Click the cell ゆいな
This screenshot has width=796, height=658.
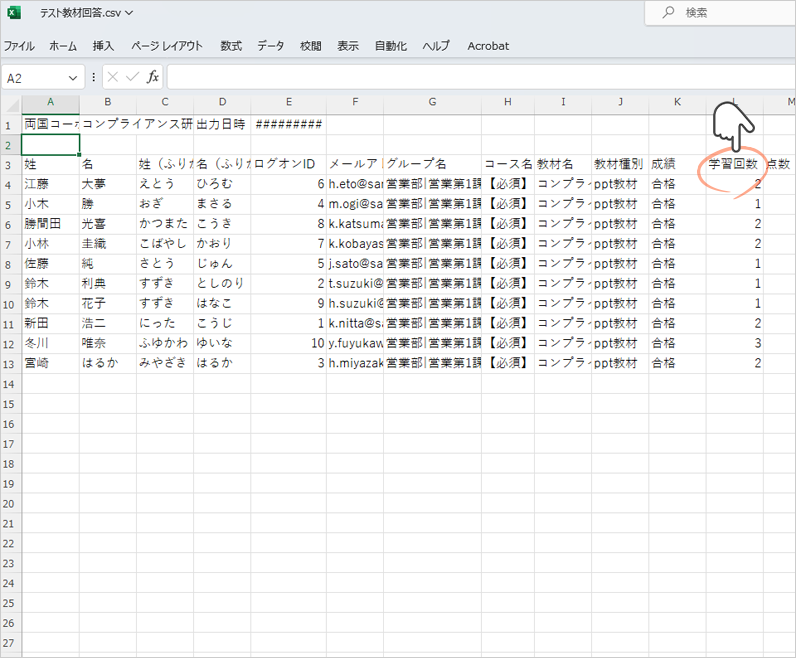(222, 344)
